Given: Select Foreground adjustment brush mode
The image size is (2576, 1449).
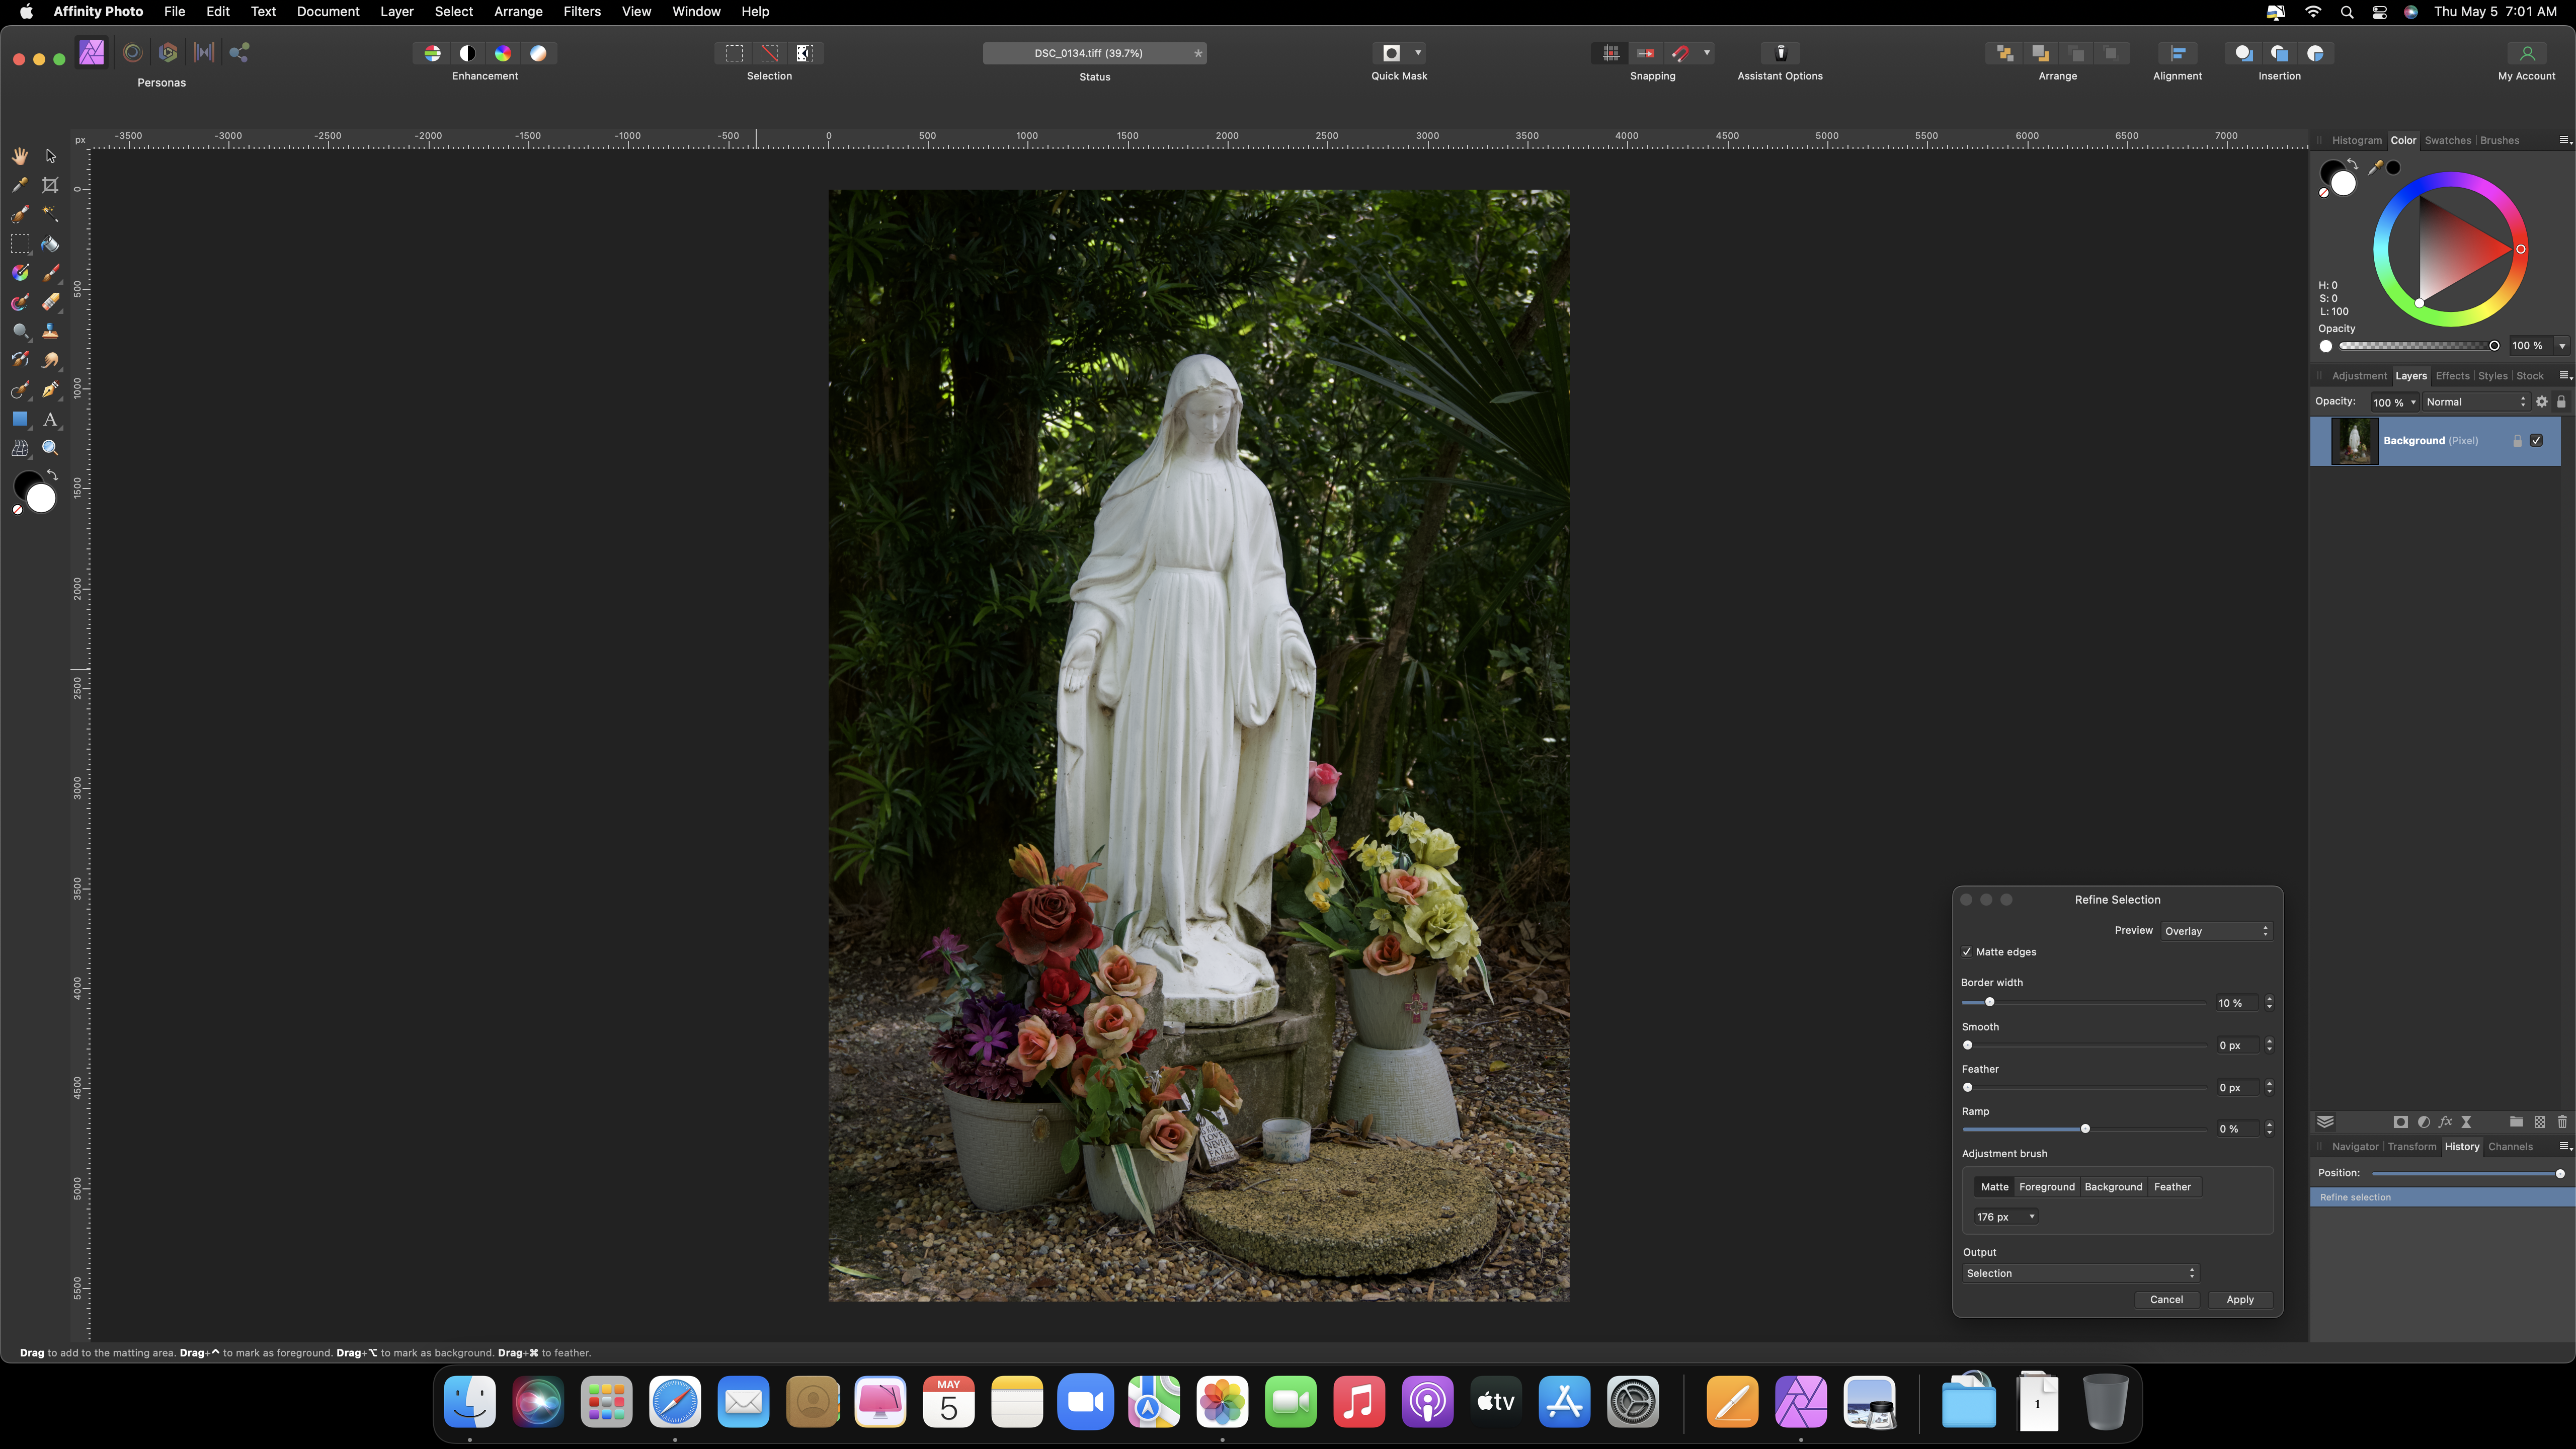Looking at the screenshot, I should pos(2047,1187).
